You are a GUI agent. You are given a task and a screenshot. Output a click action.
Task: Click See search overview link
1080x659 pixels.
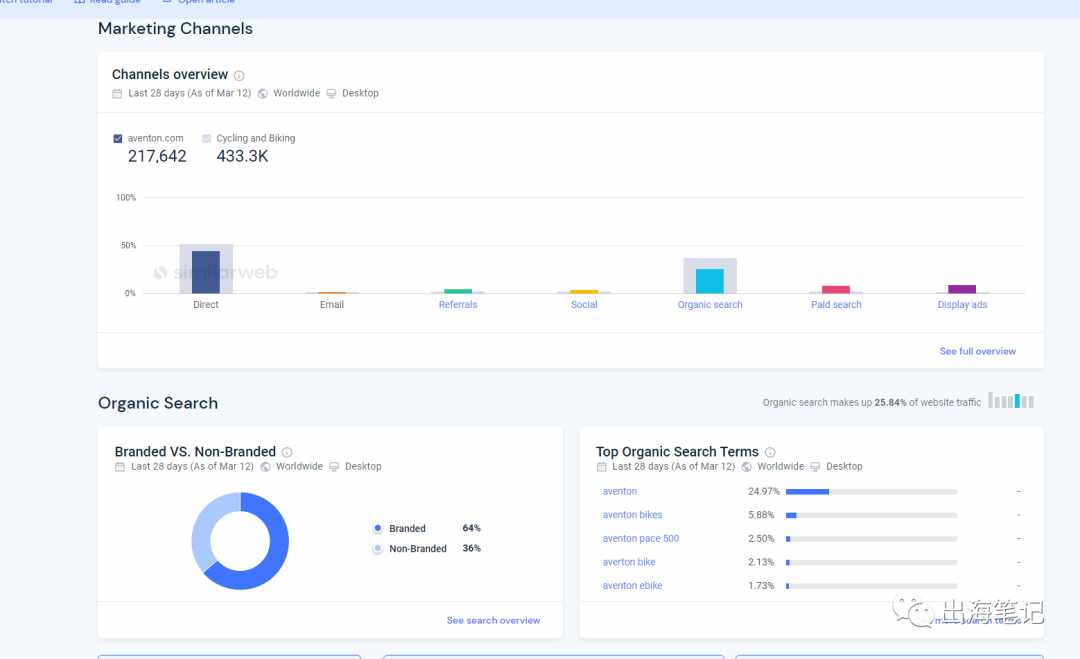click(x=493, y=620)
